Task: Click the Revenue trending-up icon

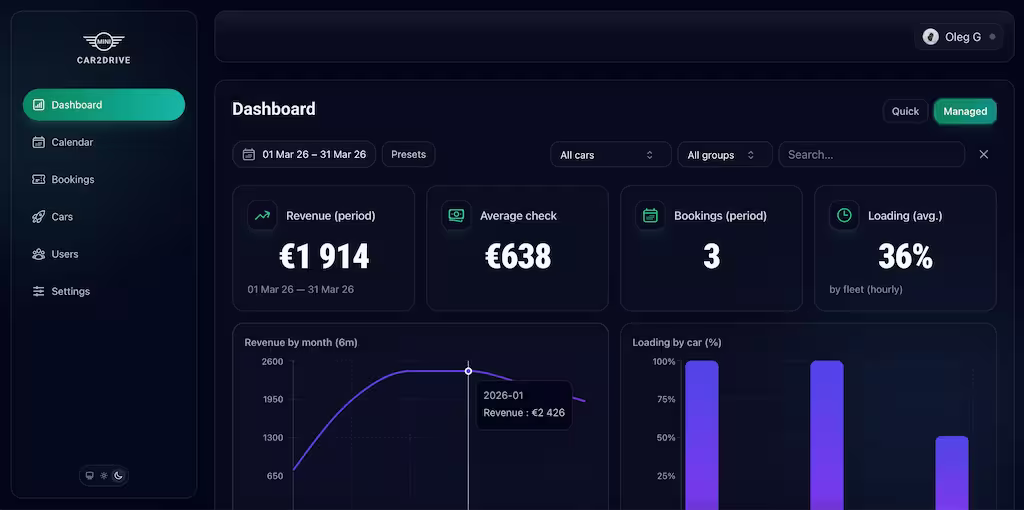Action: [262, 215]
